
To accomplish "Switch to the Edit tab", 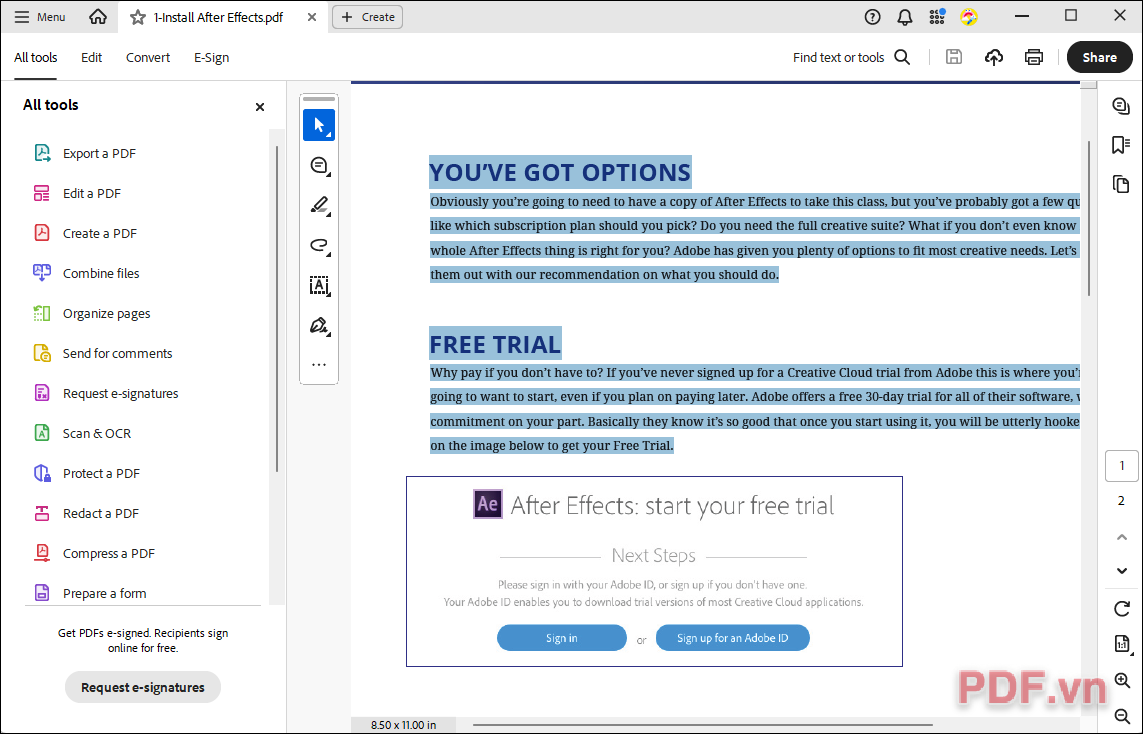I will [91, 58].
